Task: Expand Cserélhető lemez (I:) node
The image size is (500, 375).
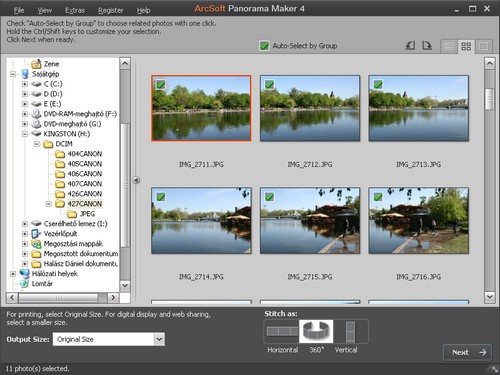Action: [x=25, y=224]
